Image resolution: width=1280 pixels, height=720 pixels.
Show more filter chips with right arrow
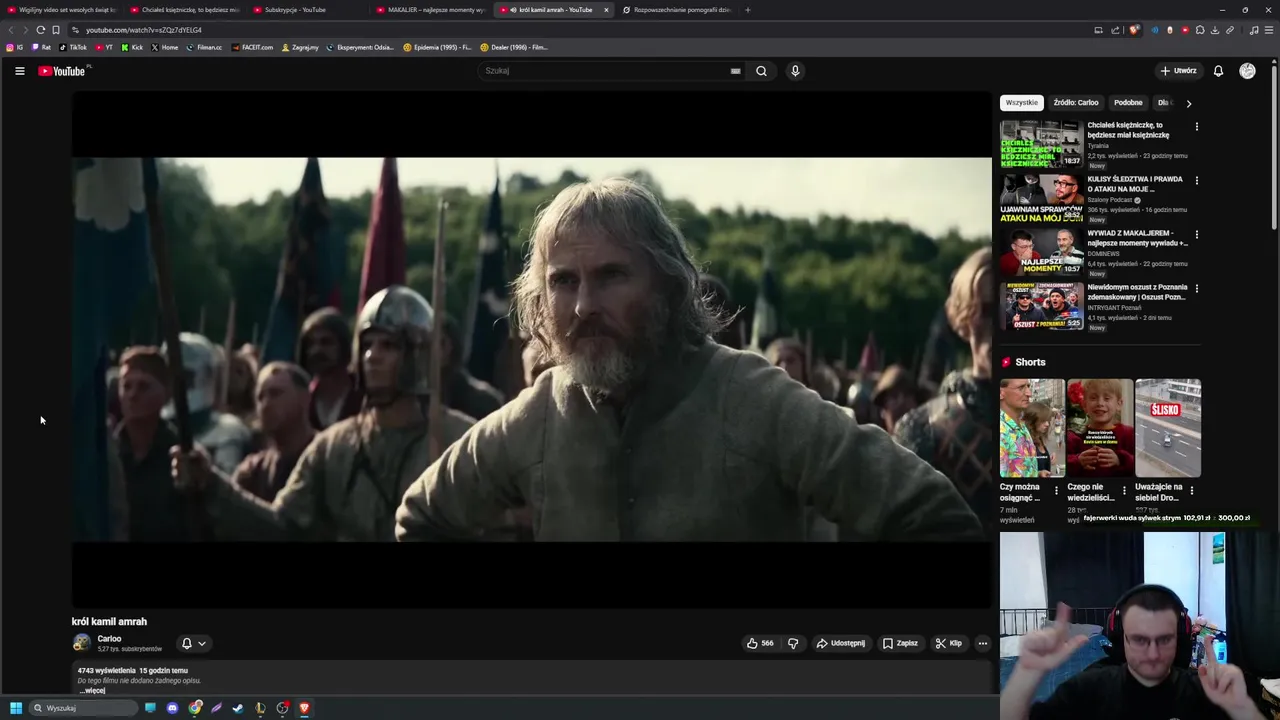pos(1188,103)
